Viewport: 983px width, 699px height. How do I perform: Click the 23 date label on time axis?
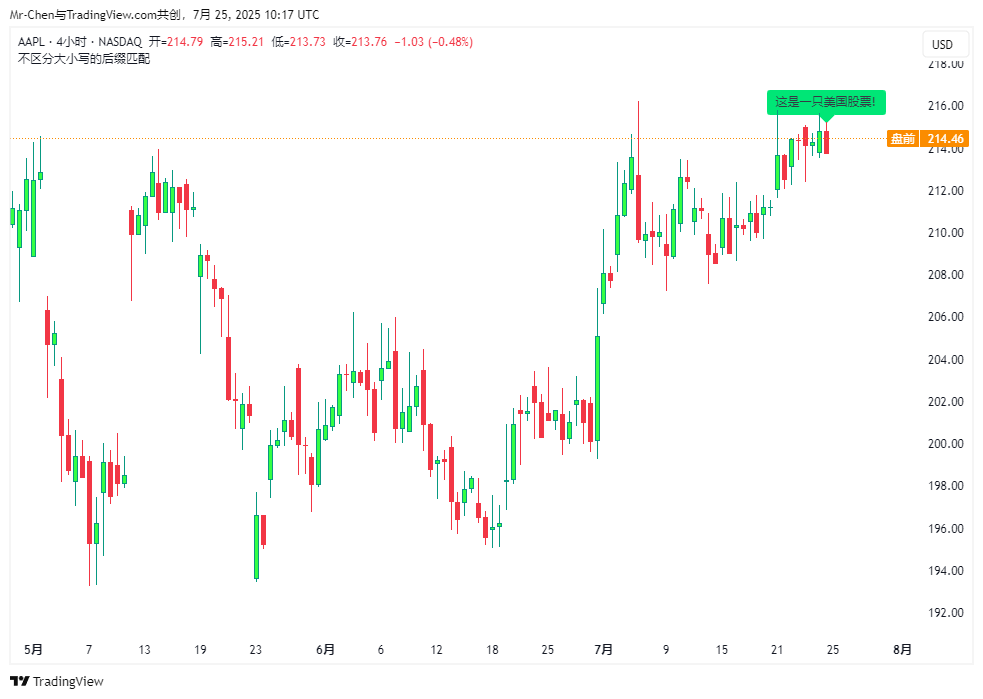pos(255,649)
